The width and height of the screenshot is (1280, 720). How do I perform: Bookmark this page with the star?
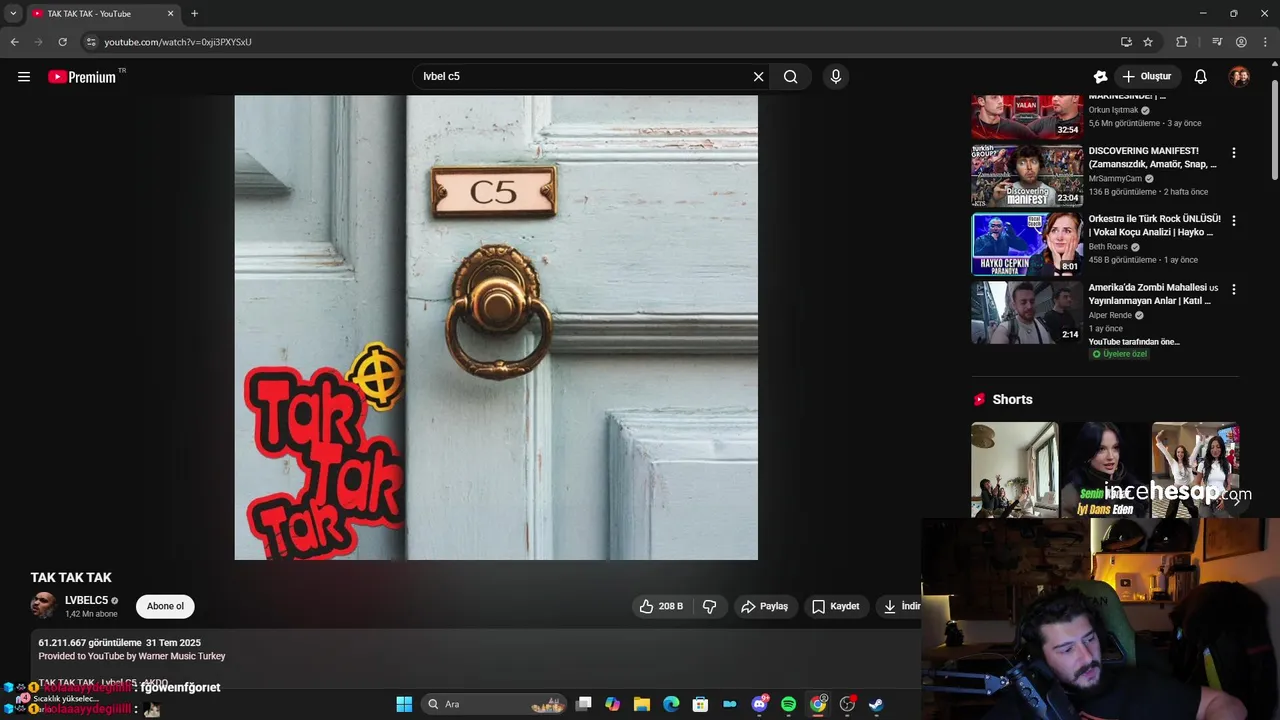1148,42
